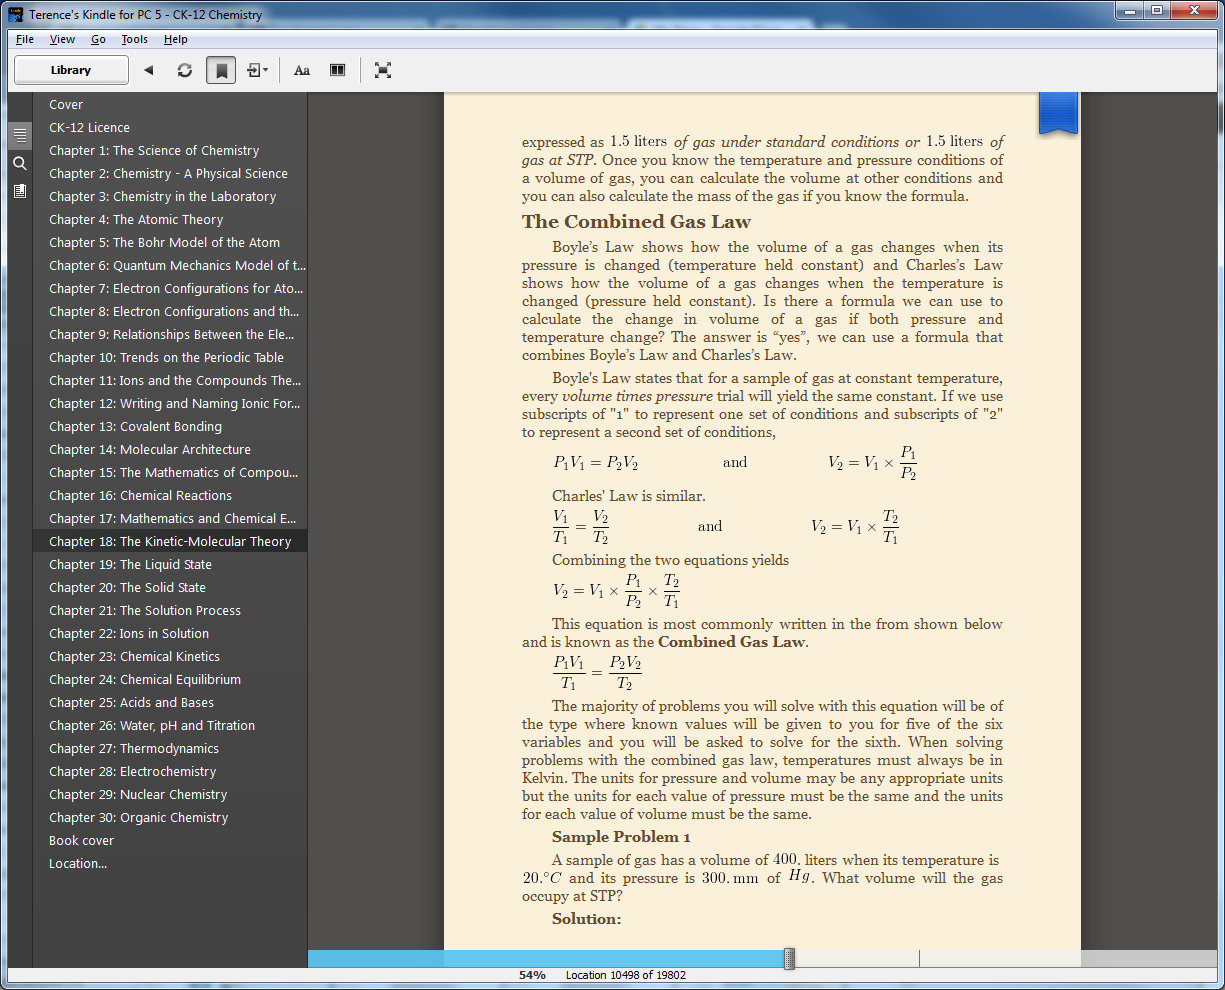Open the search tool in the sidebar
Image resolution: width=1225 pixels, height=990 pixels.
point(20,163)
